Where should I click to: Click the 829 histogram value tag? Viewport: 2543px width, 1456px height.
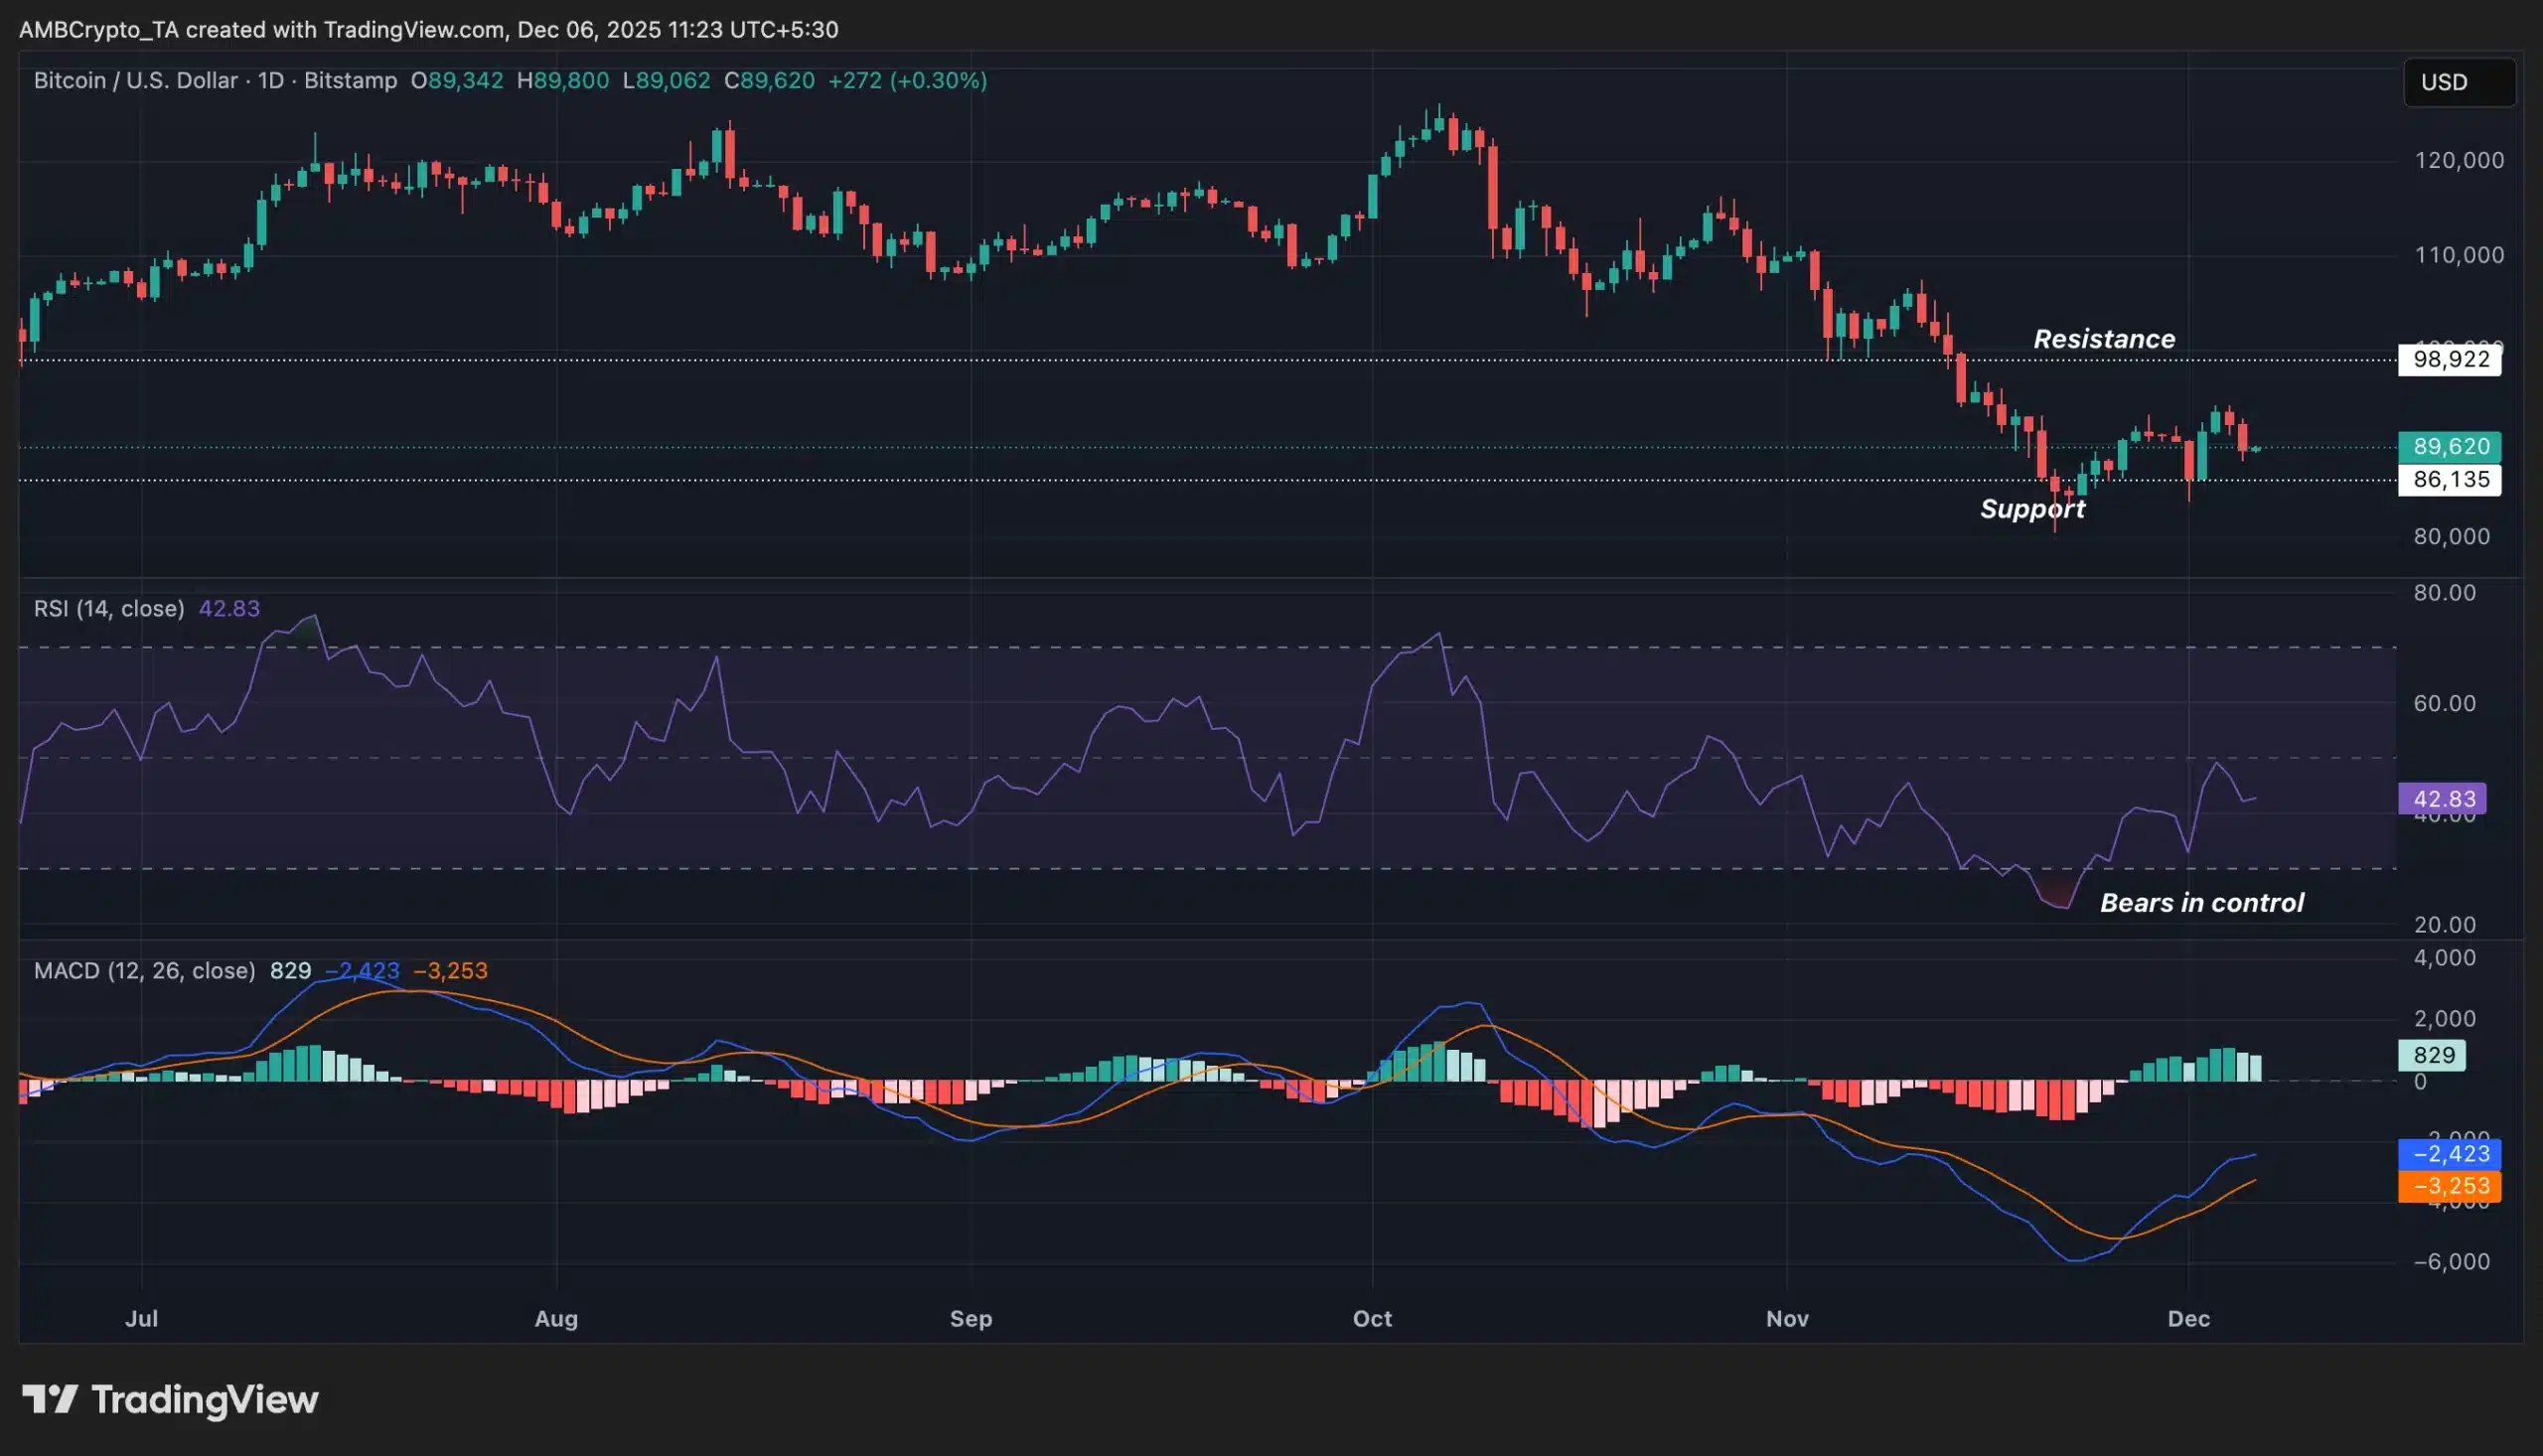2432,1055
